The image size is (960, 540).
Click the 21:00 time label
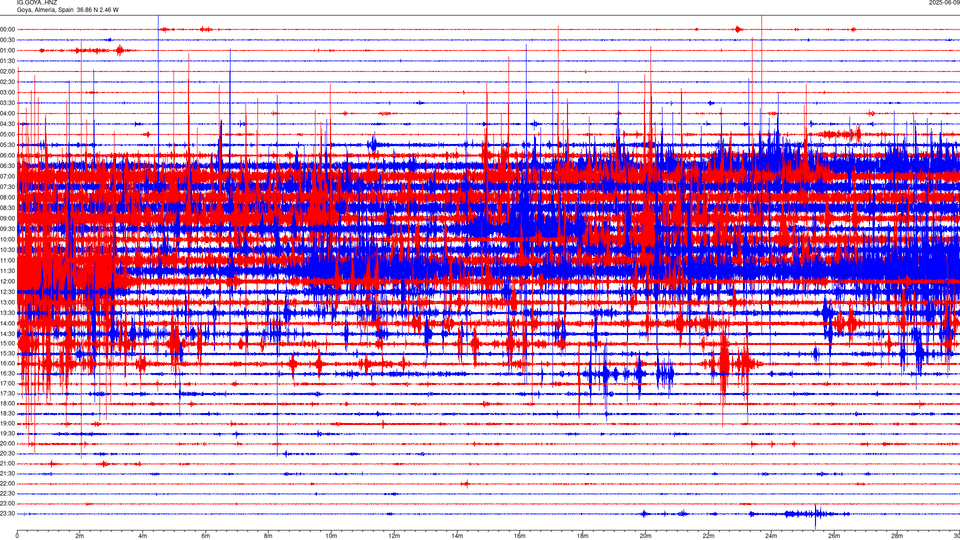coord(7,463)
